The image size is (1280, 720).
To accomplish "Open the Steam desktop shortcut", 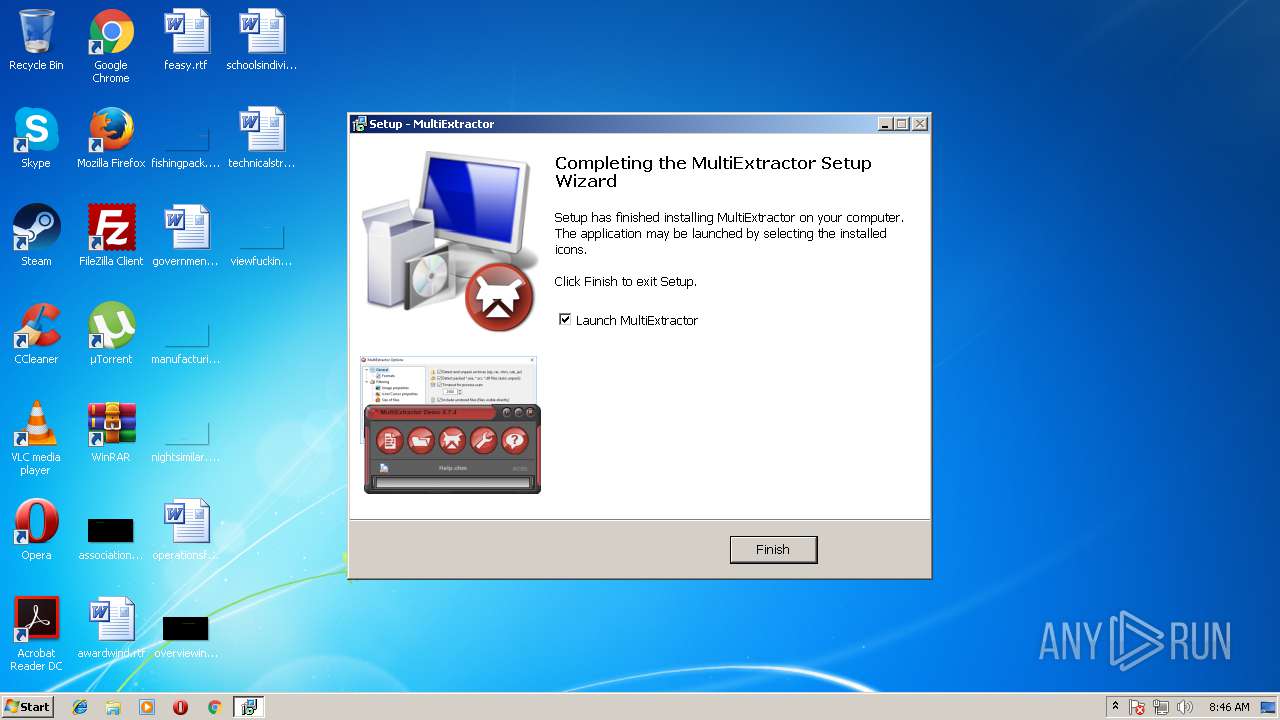I will [x=36, y=237].
